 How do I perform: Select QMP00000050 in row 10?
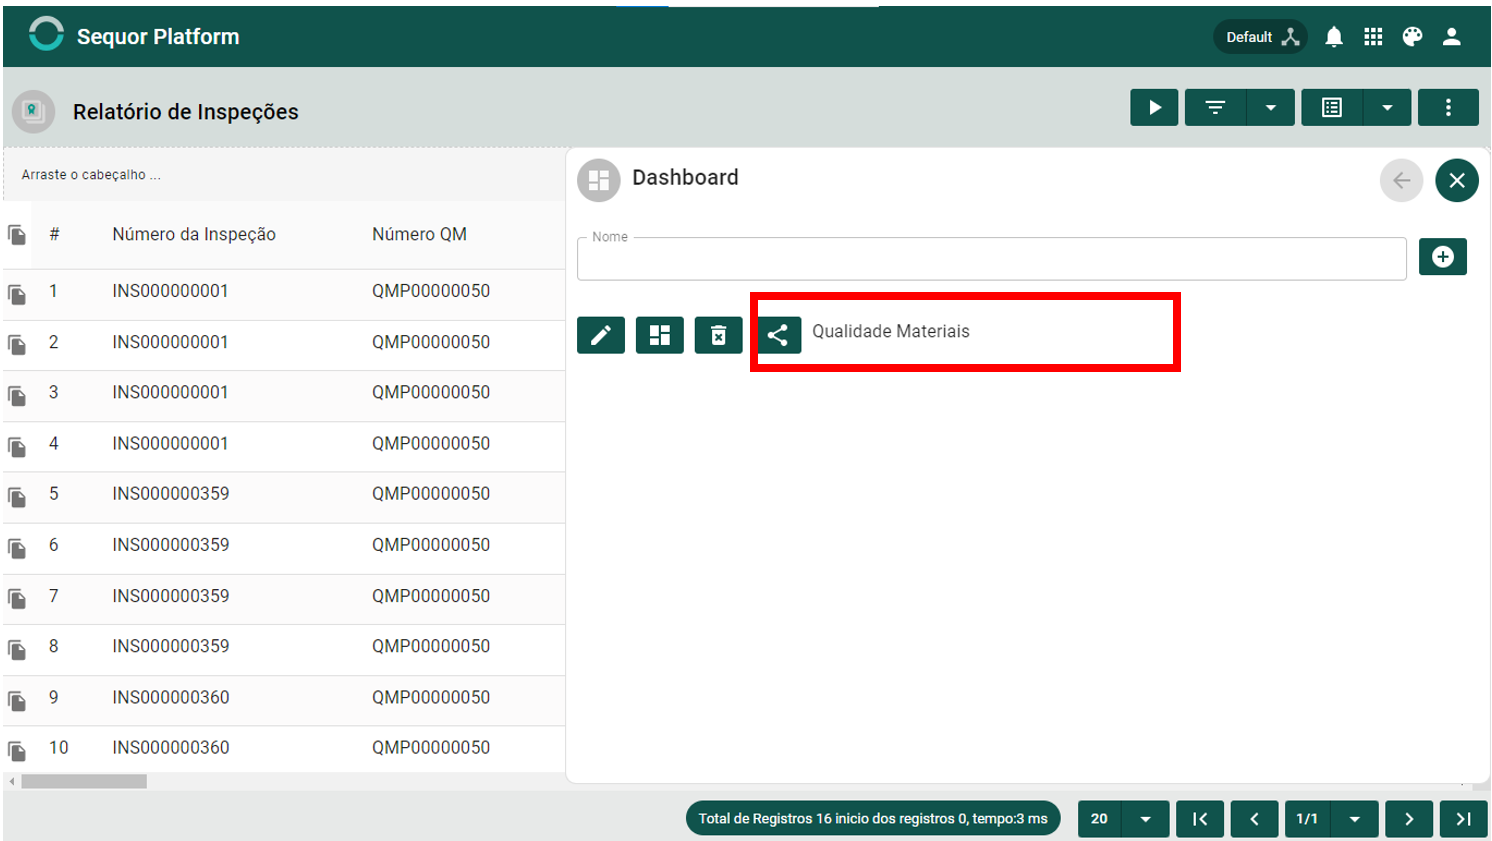pos(431,747)
